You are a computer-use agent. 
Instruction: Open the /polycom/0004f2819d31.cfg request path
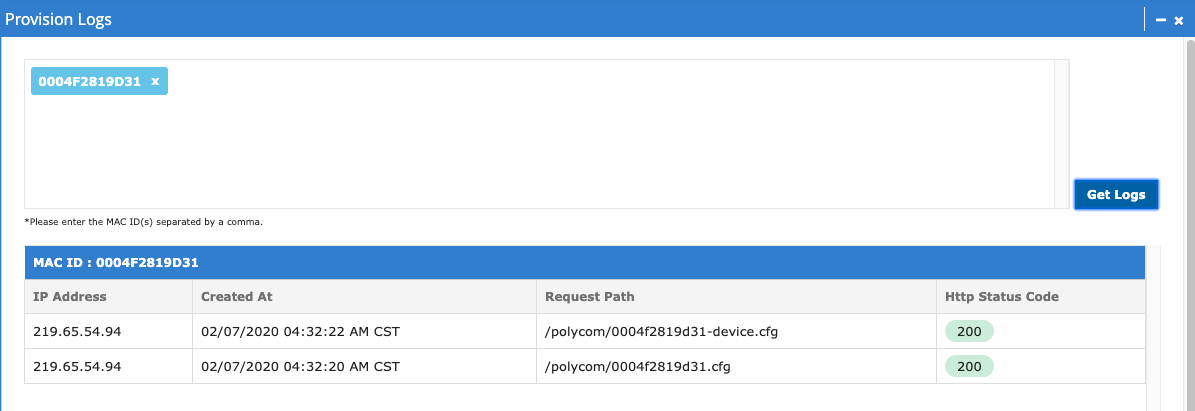click(638, 367)
